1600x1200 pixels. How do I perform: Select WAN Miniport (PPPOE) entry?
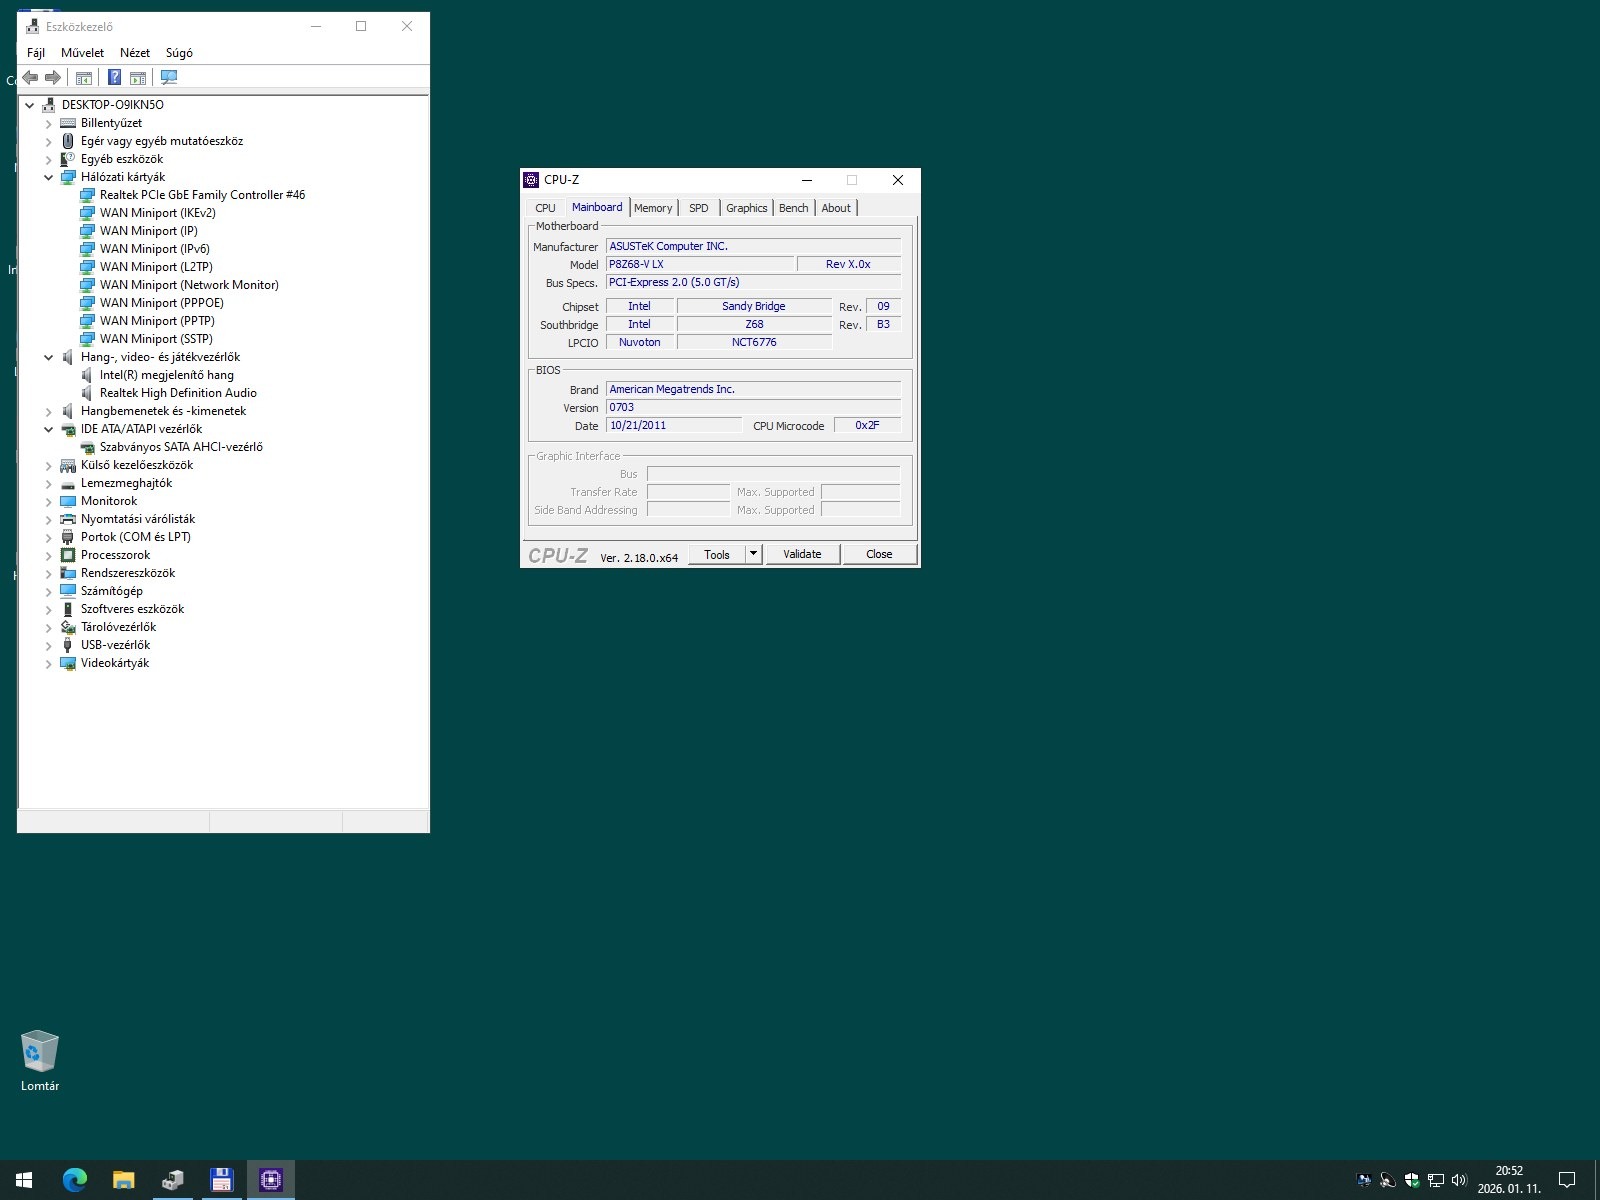(x=162, y=303)
